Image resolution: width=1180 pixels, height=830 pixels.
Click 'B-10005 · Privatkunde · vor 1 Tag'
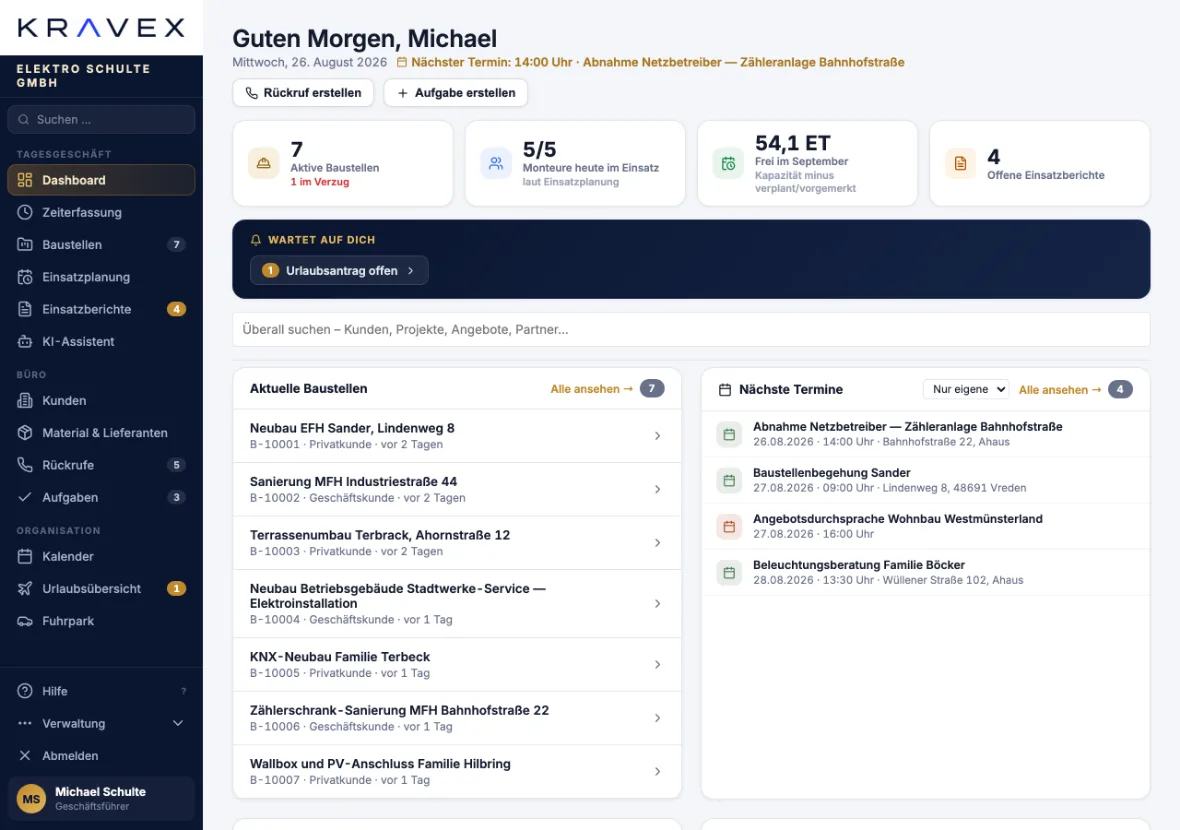[339, 673]
